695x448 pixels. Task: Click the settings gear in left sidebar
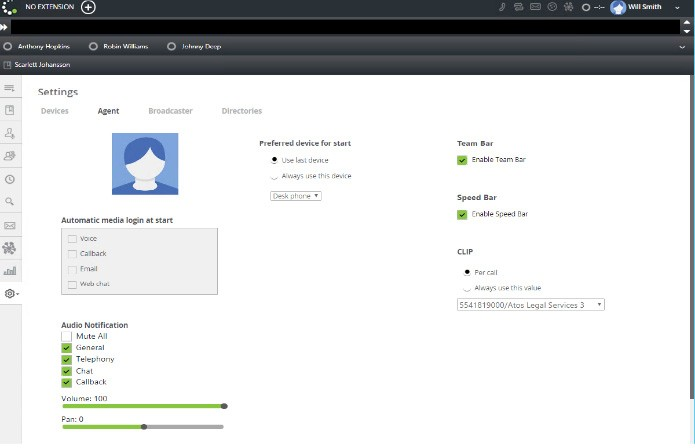pyautogui.click(x=10, y=293)
